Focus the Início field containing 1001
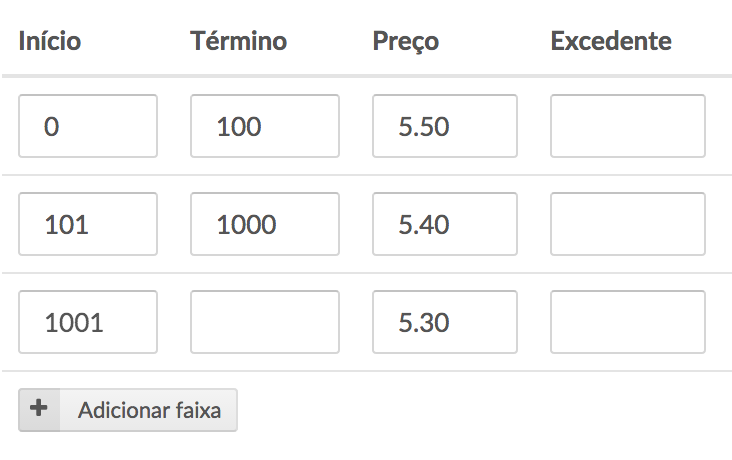Screen dimensions: 732x460 88,322
